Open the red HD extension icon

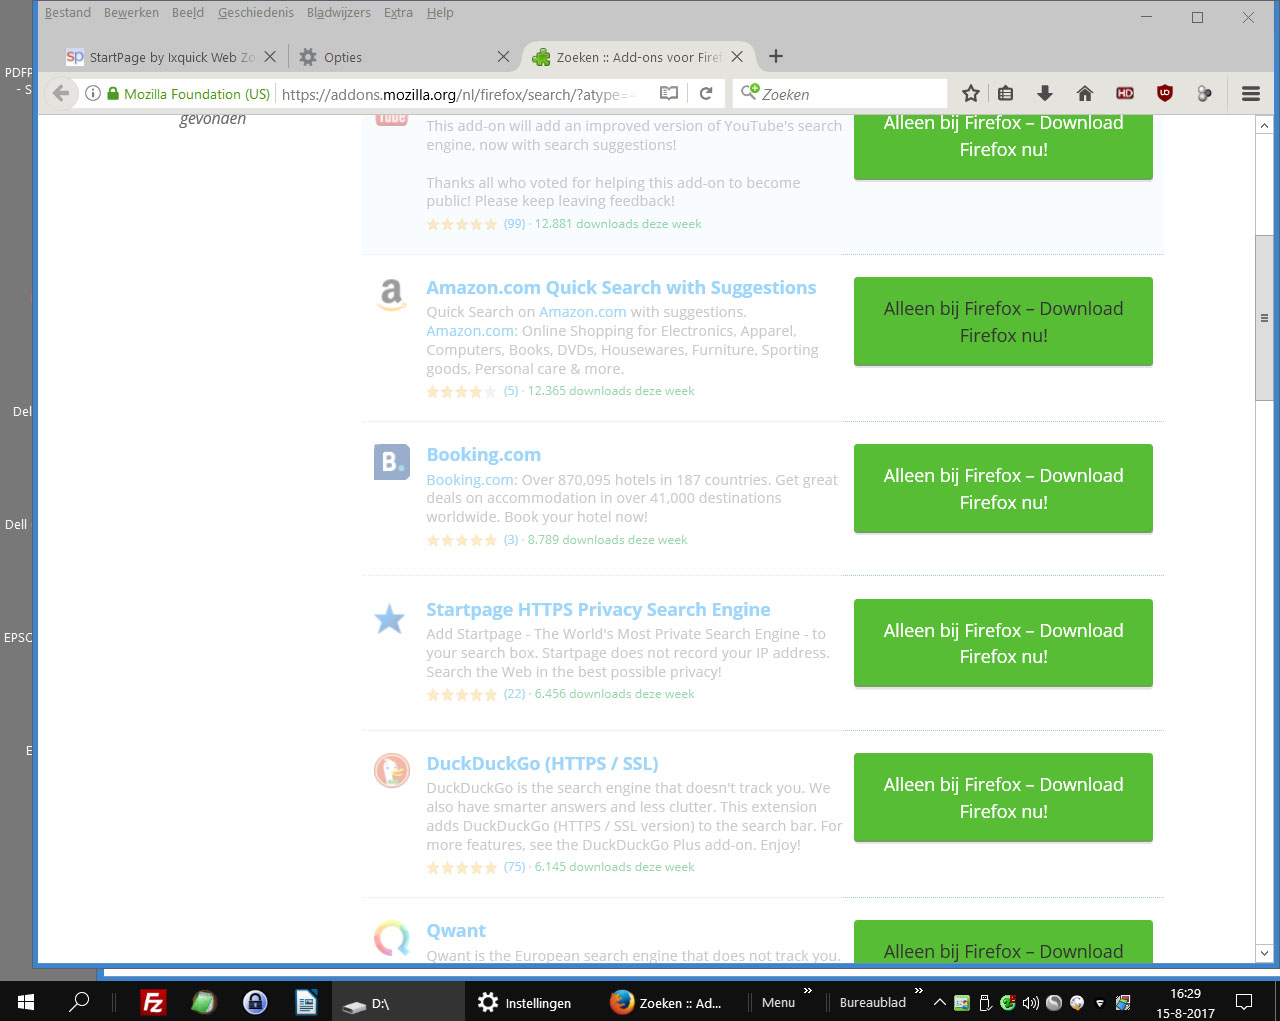point(1125,93)
